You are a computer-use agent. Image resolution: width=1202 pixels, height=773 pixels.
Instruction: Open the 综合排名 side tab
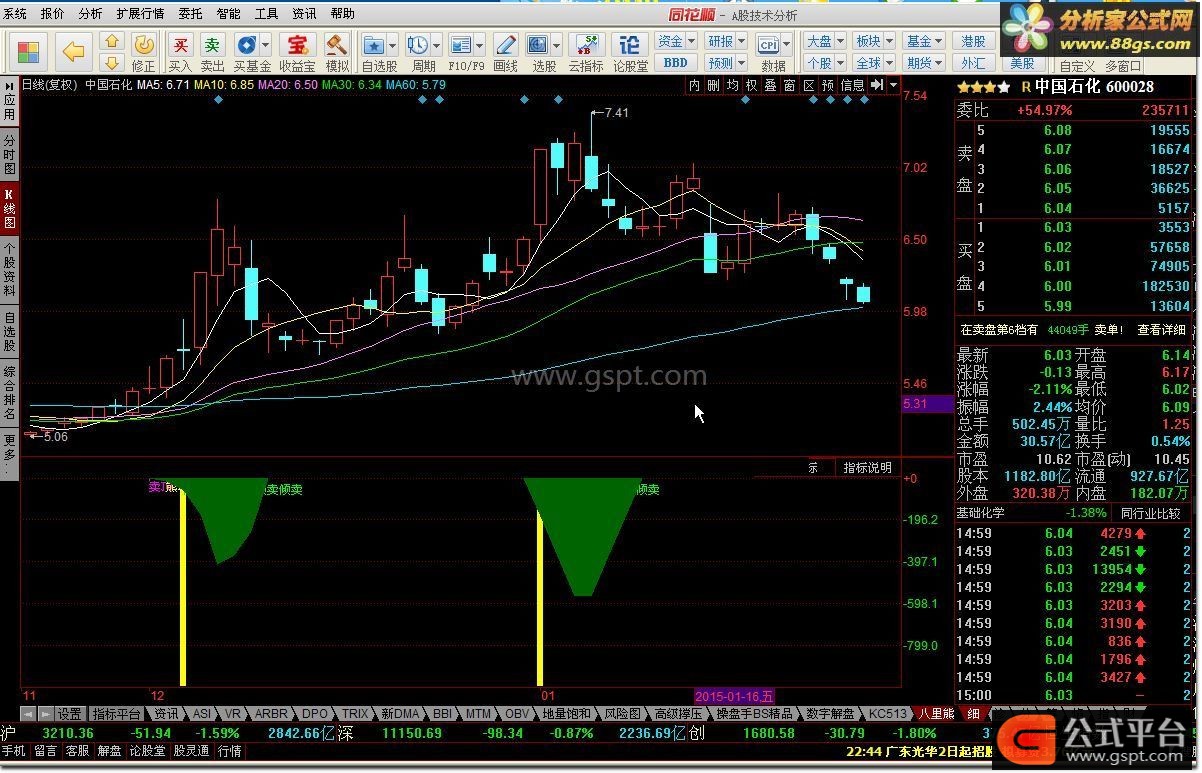pyautogui.click(x=9, y=392)
